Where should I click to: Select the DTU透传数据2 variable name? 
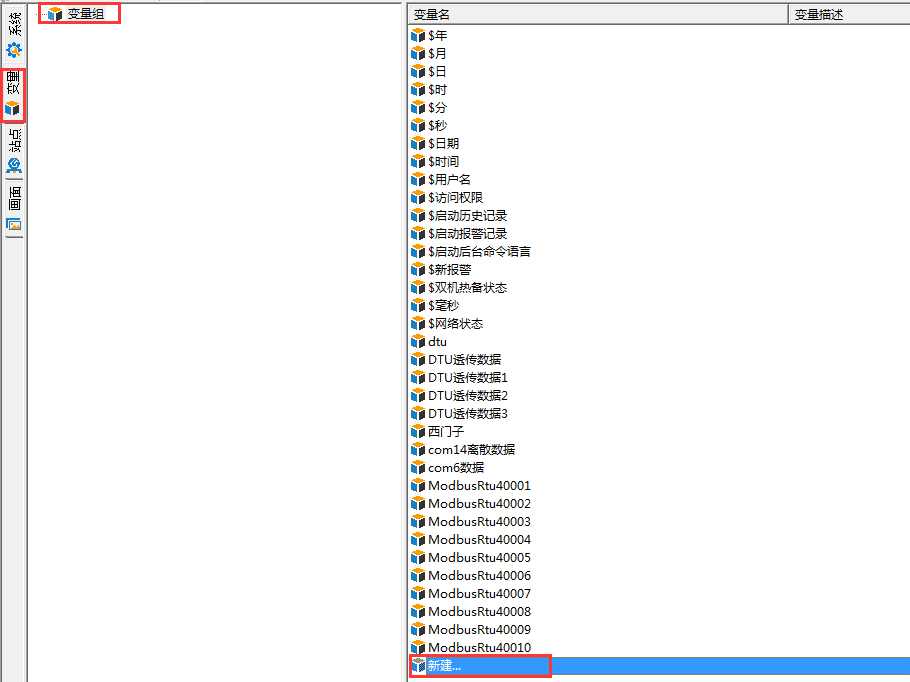(x=468, y=396)
